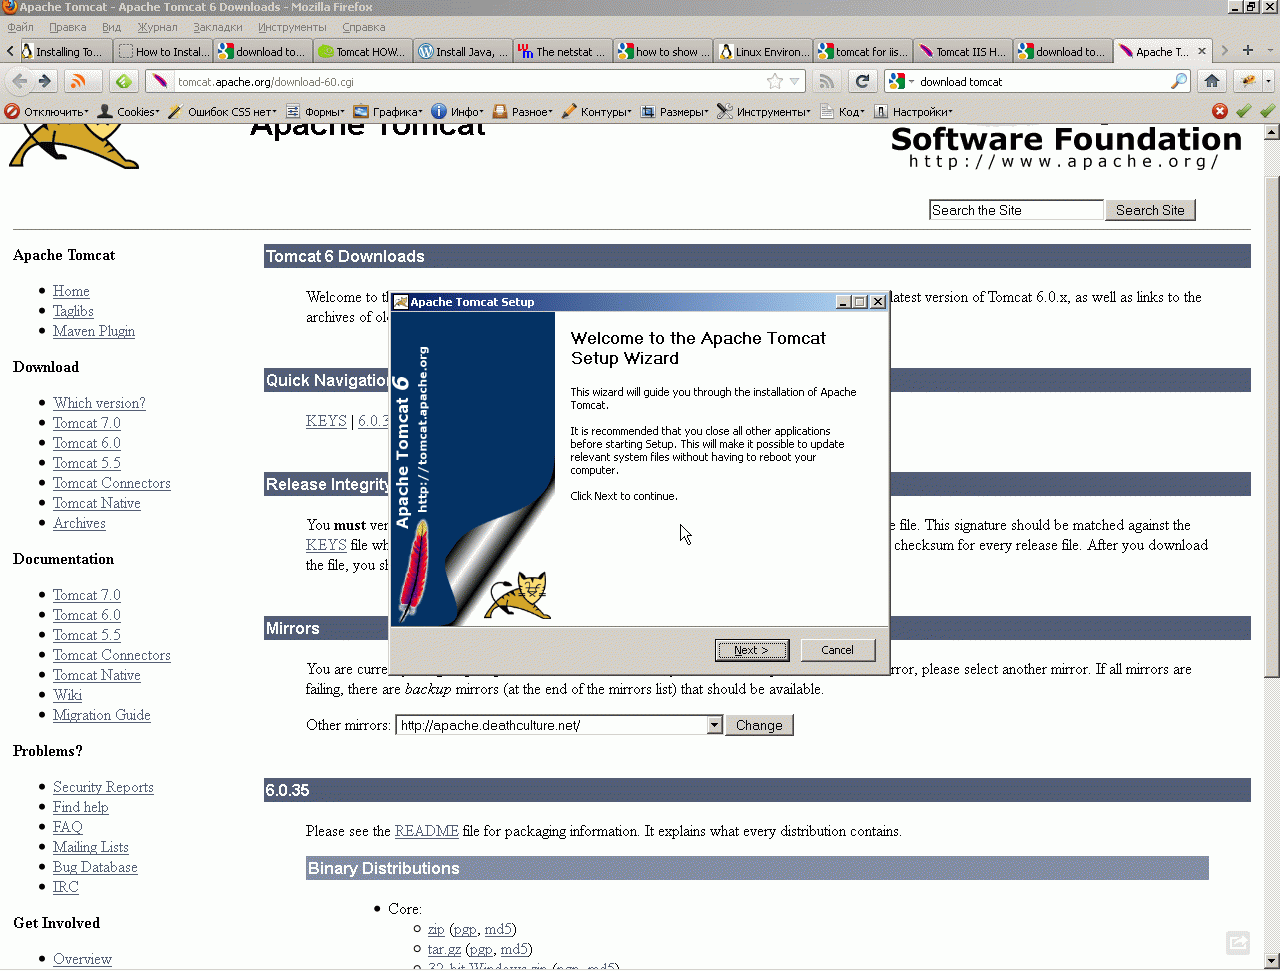Switch to the Tomcat HOW... tab
This screenshot has width=1280, height=971.
[x=364, y=51]
